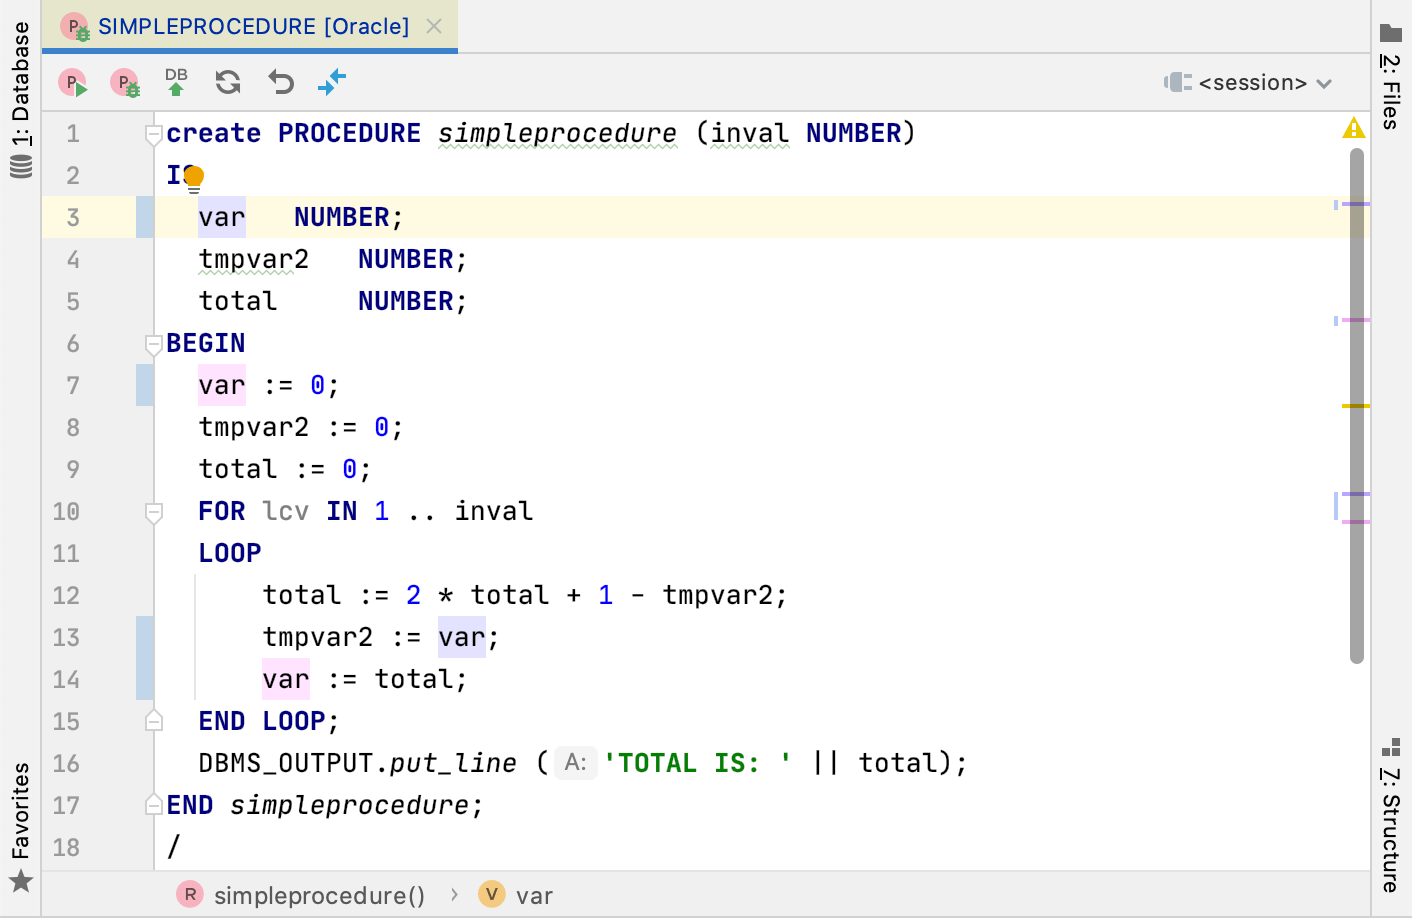Run the SIMPLEPROCEDURE with green play icon

coord(73,82)
